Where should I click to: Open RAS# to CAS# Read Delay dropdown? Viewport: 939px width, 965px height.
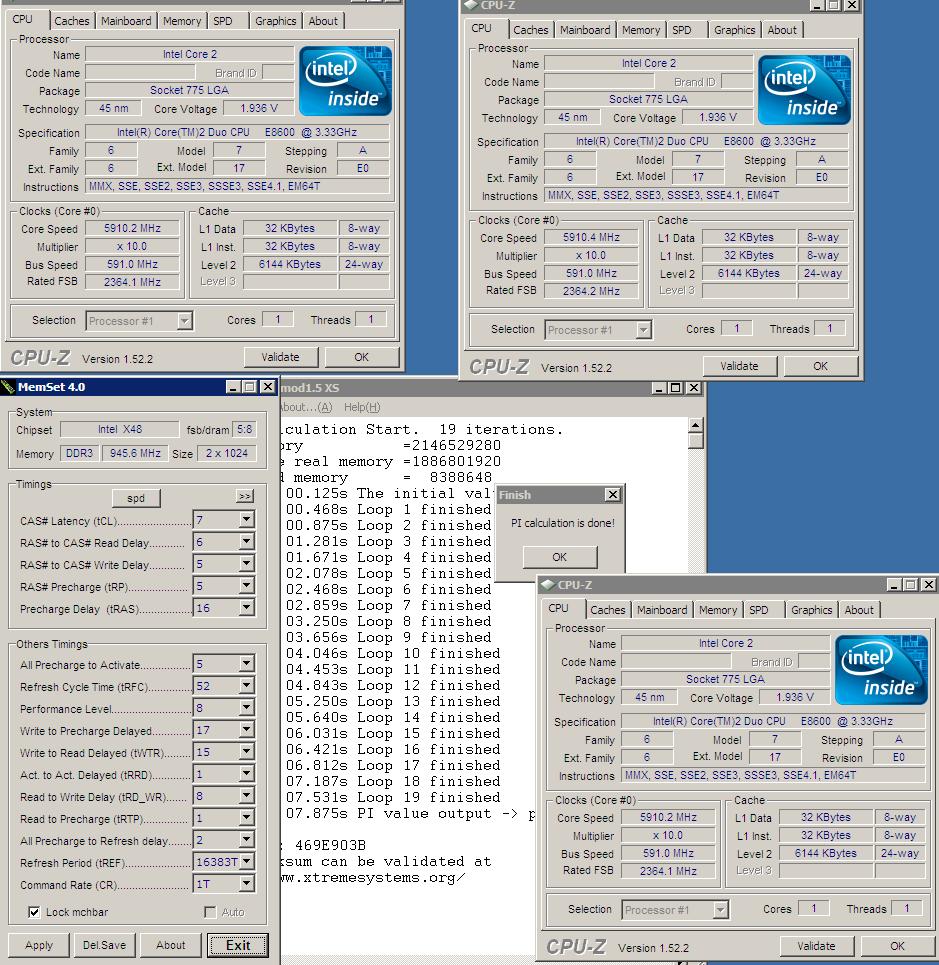246,542
